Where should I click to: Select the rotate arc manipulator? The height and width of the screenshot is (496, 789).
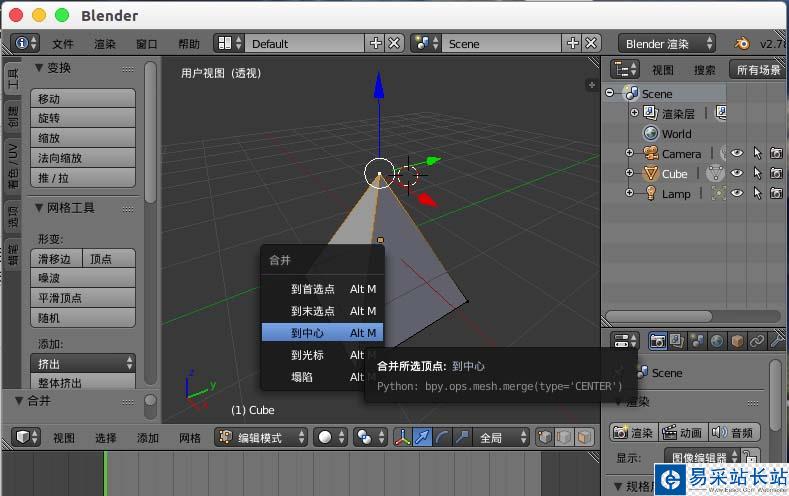(x=442, y=437)
